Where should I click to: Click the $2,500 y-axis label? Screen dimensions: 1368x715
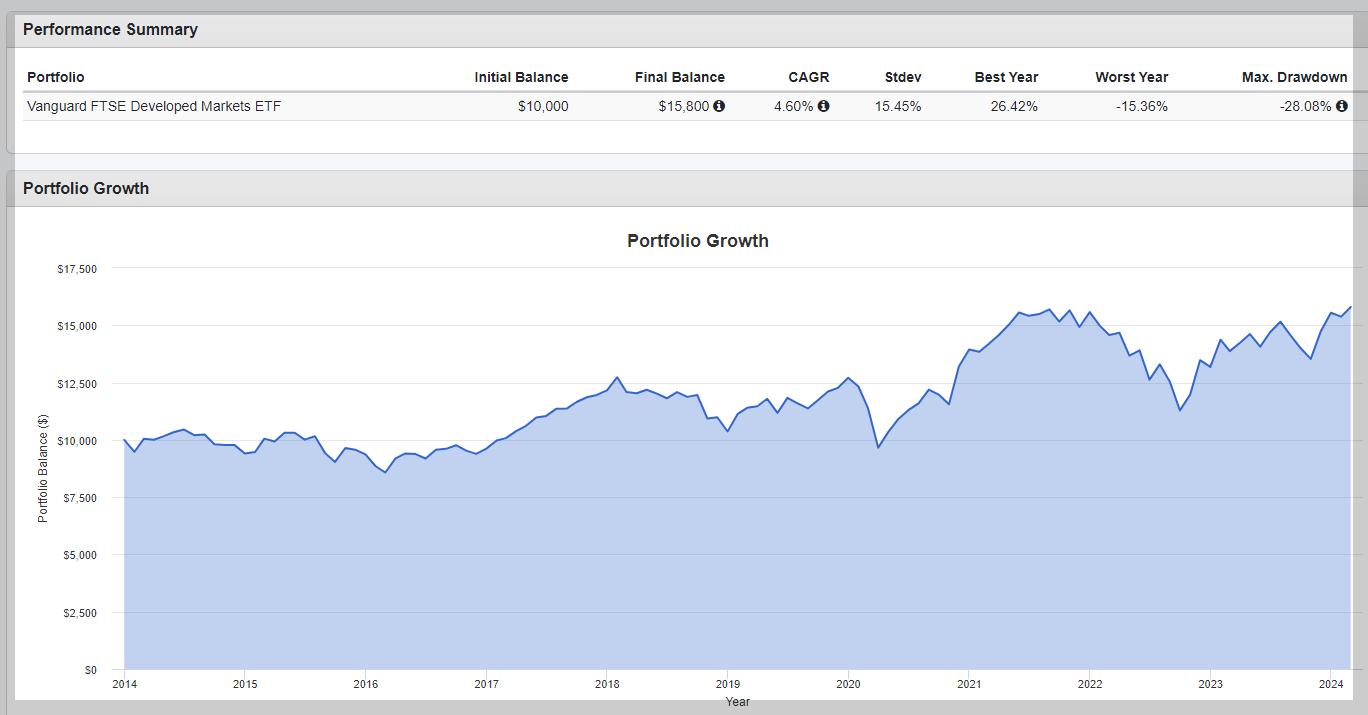click(80, 613)
